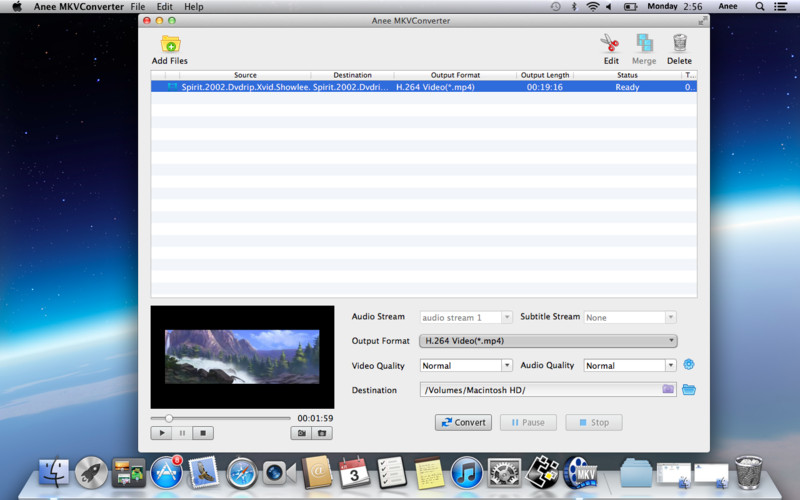Open Mission Control in the dock
Screen dimensions: 800x500
pos(129,472)
